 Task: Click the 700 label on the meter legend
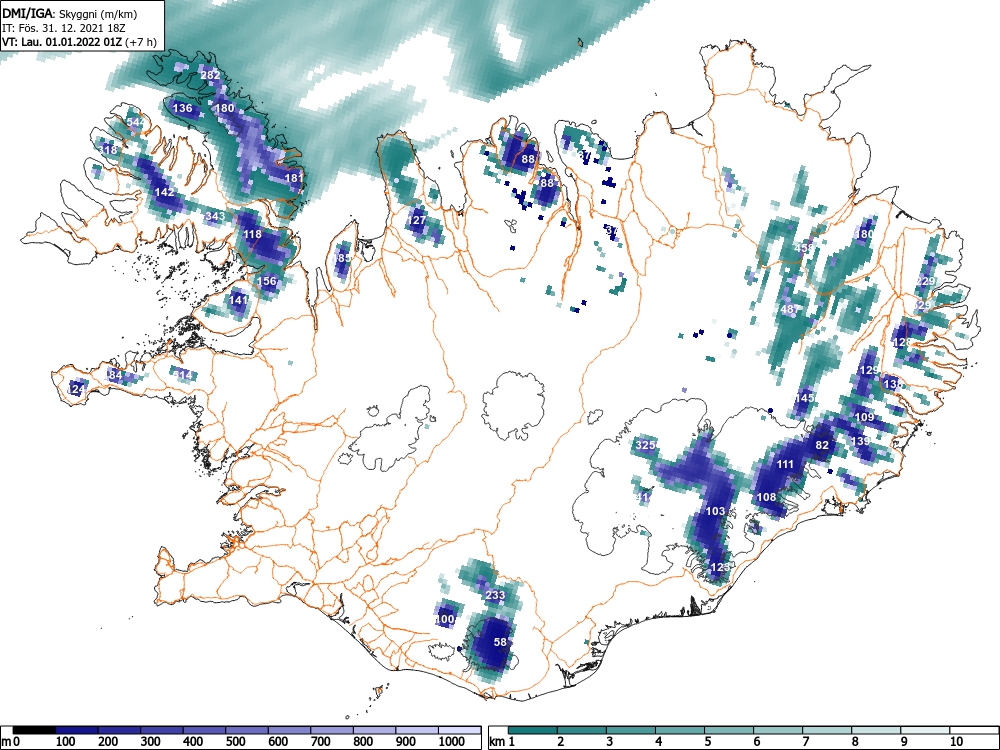321,741
